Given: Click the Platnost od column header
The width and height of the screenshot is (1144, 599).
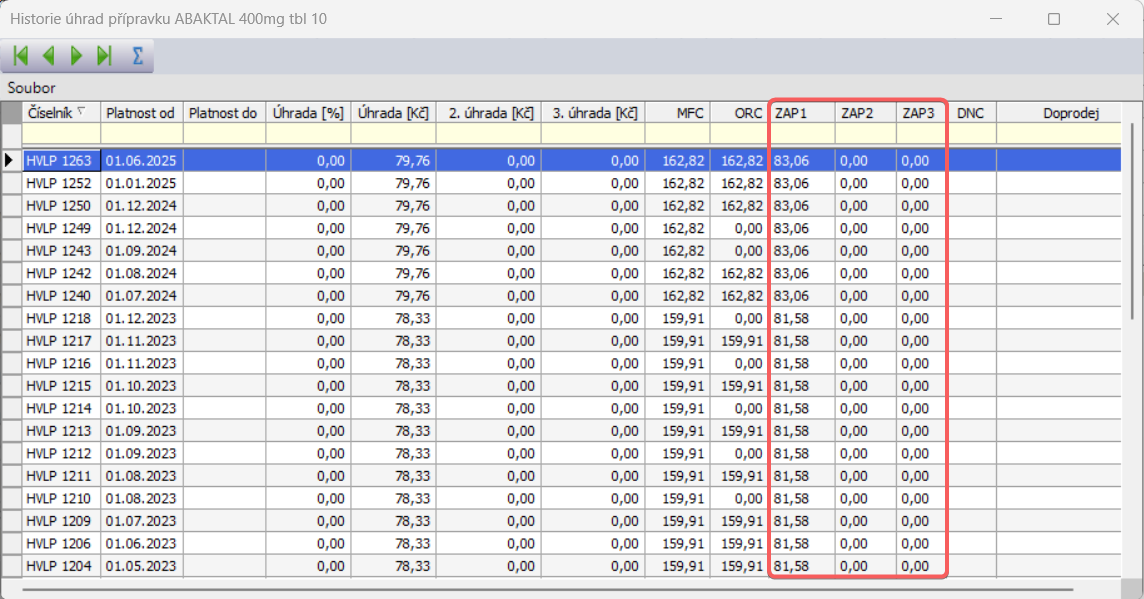Looking at the screenshot, I should 142,112.
